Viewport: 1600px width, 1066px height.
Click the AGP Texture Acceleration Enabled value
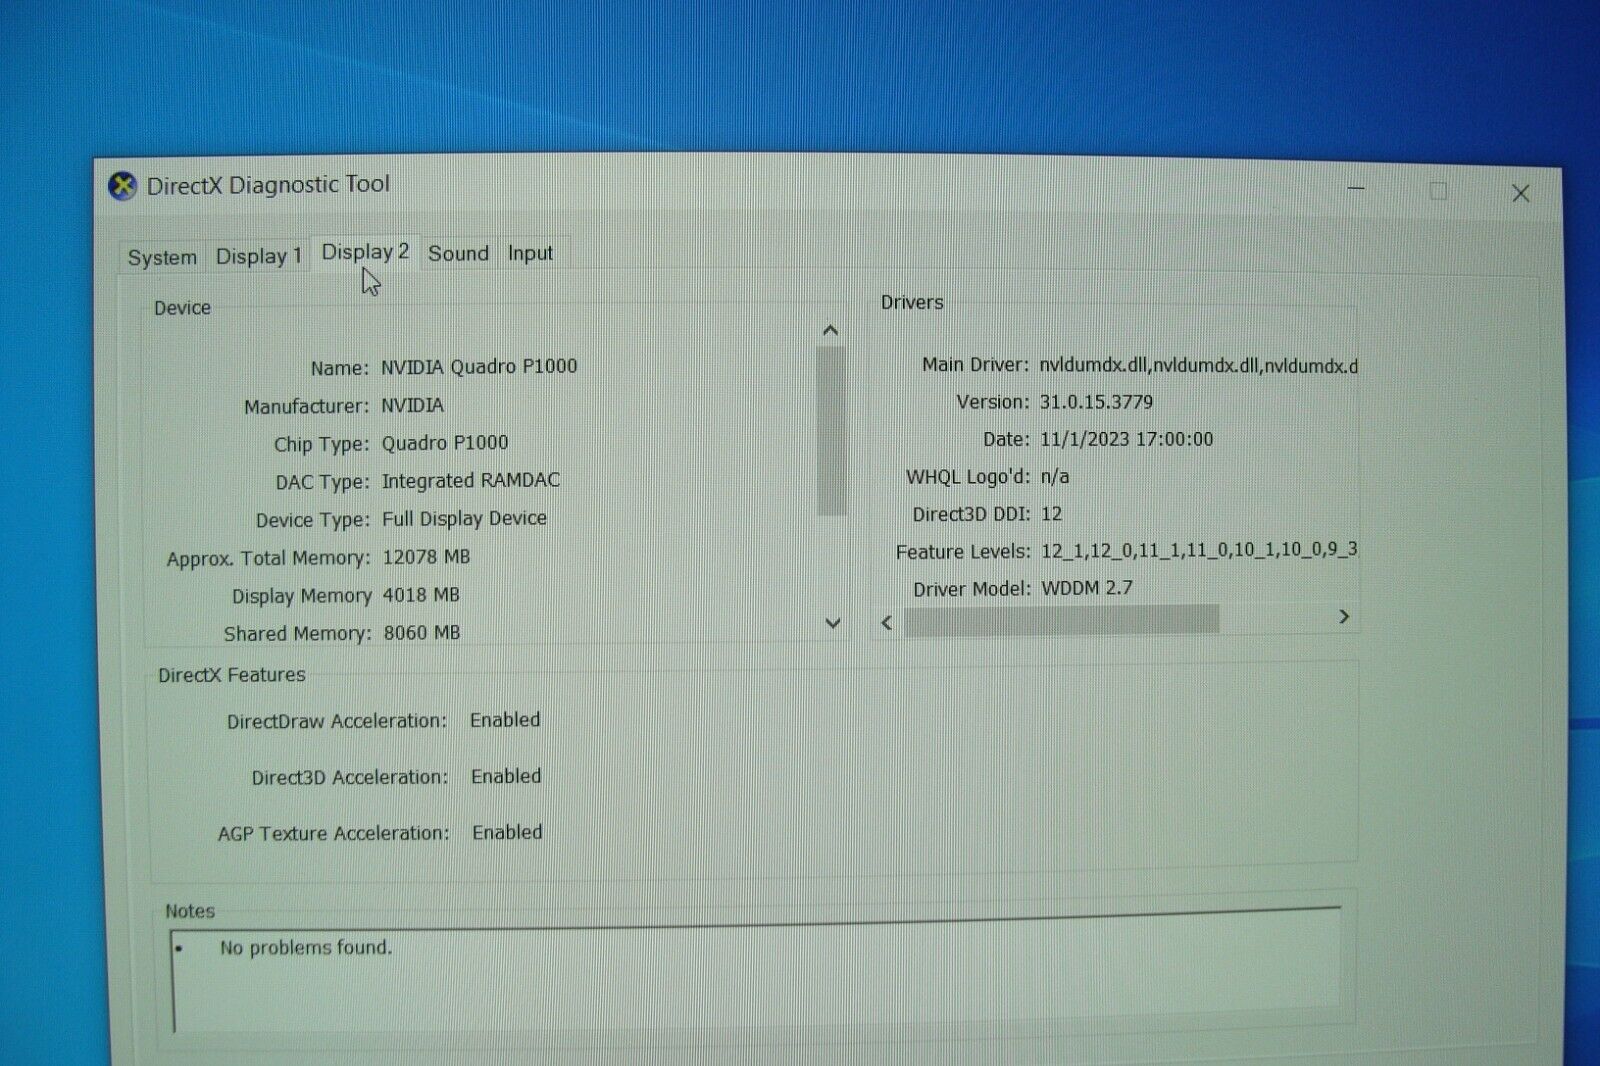pos(507,832)
